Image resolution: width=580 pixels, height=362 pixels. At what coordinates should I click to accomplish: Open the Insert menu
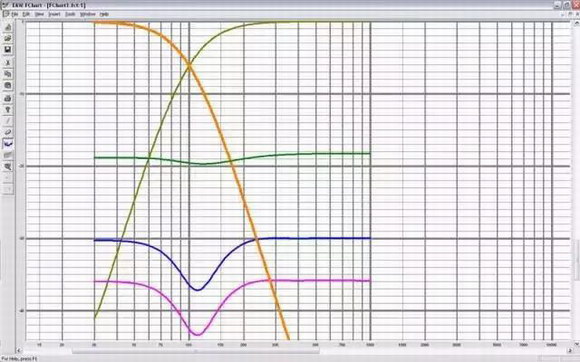coord(54,14)
